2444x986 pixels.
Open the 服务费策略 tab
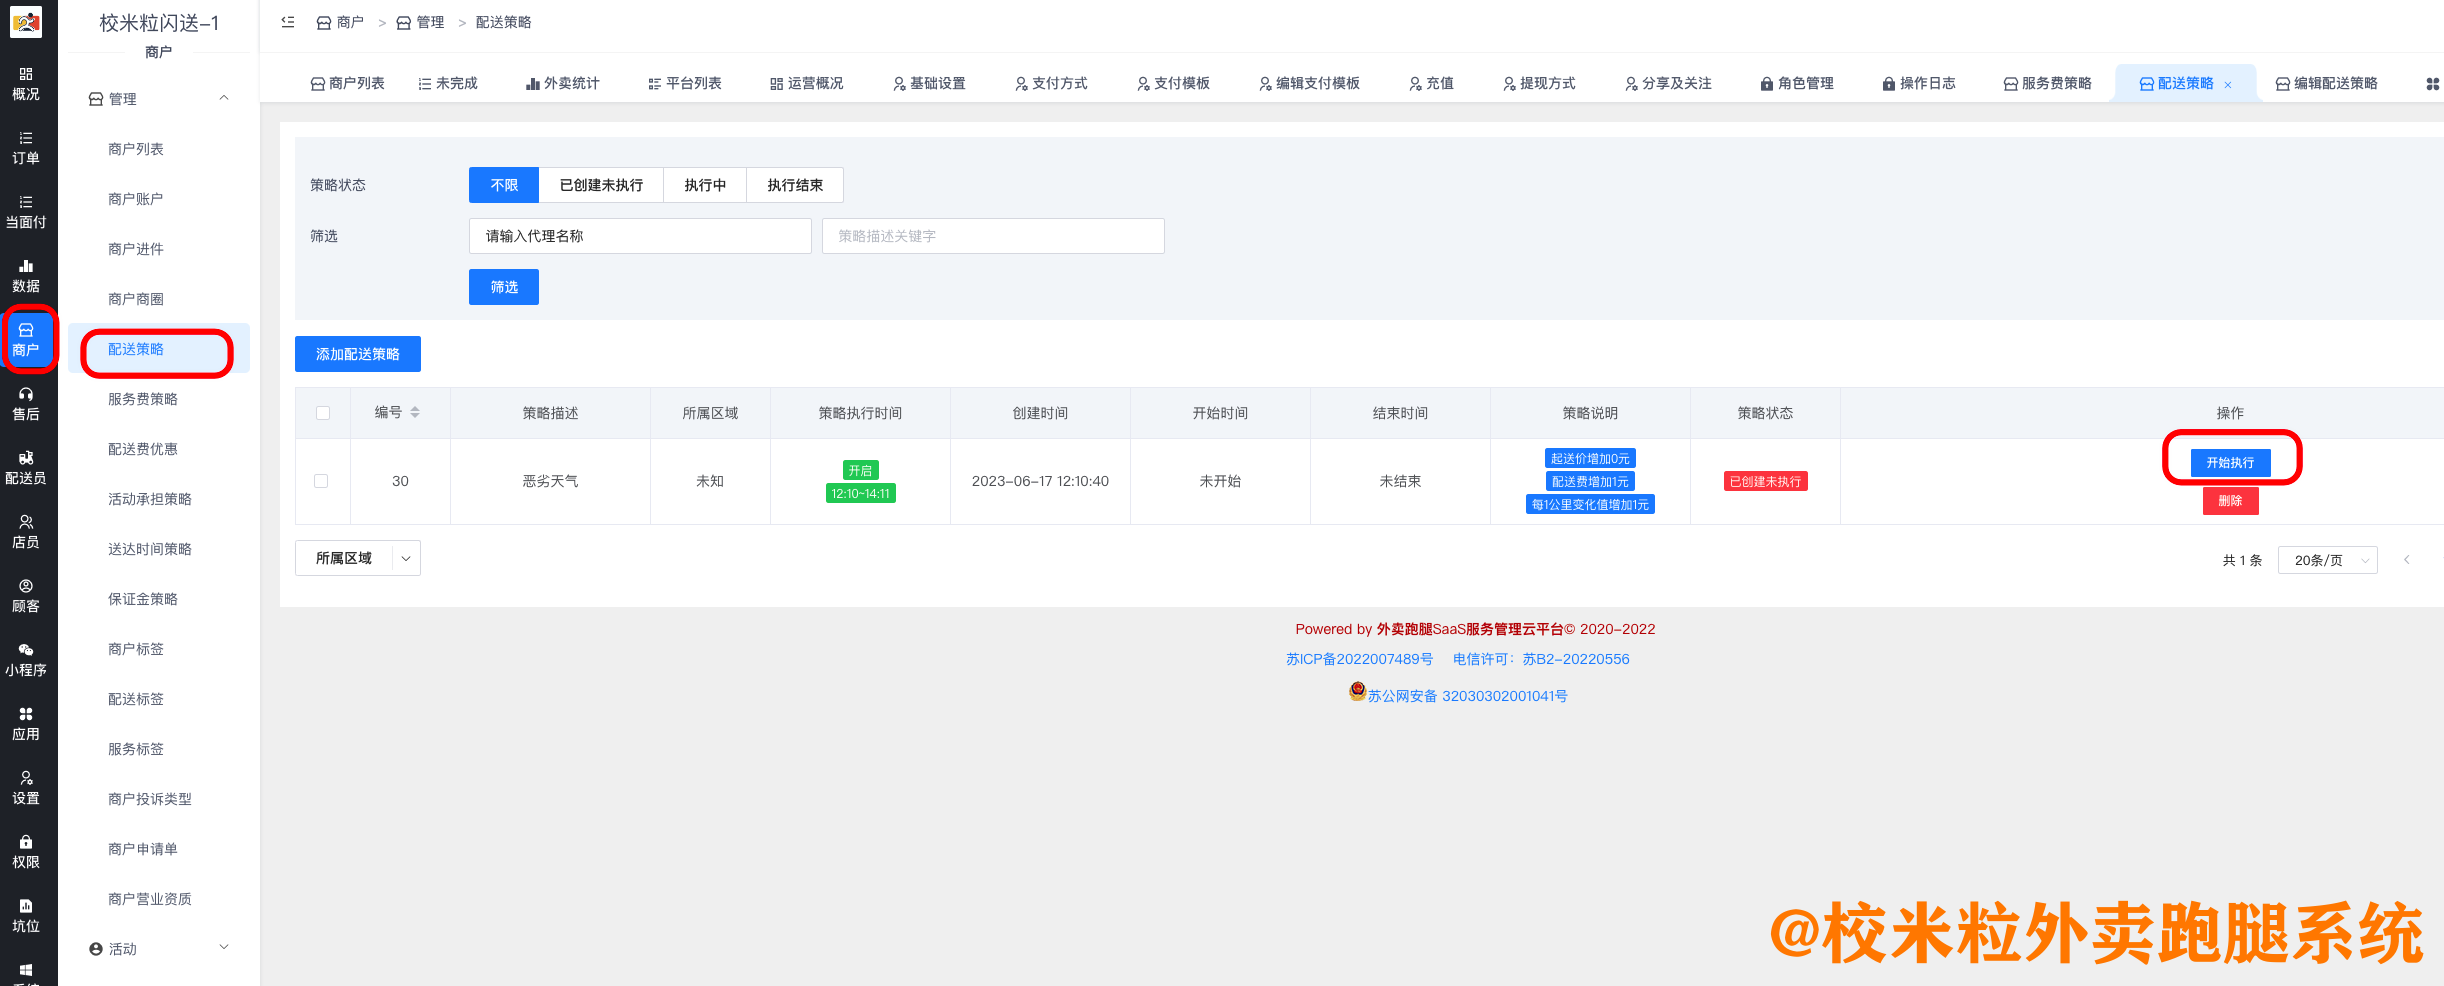[2046, 83]
